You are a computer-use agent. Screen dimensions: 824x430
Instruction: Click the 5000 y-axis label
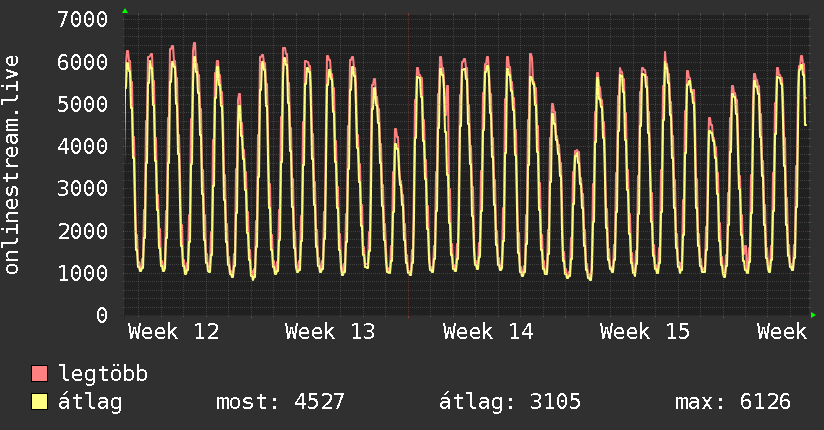83,104
